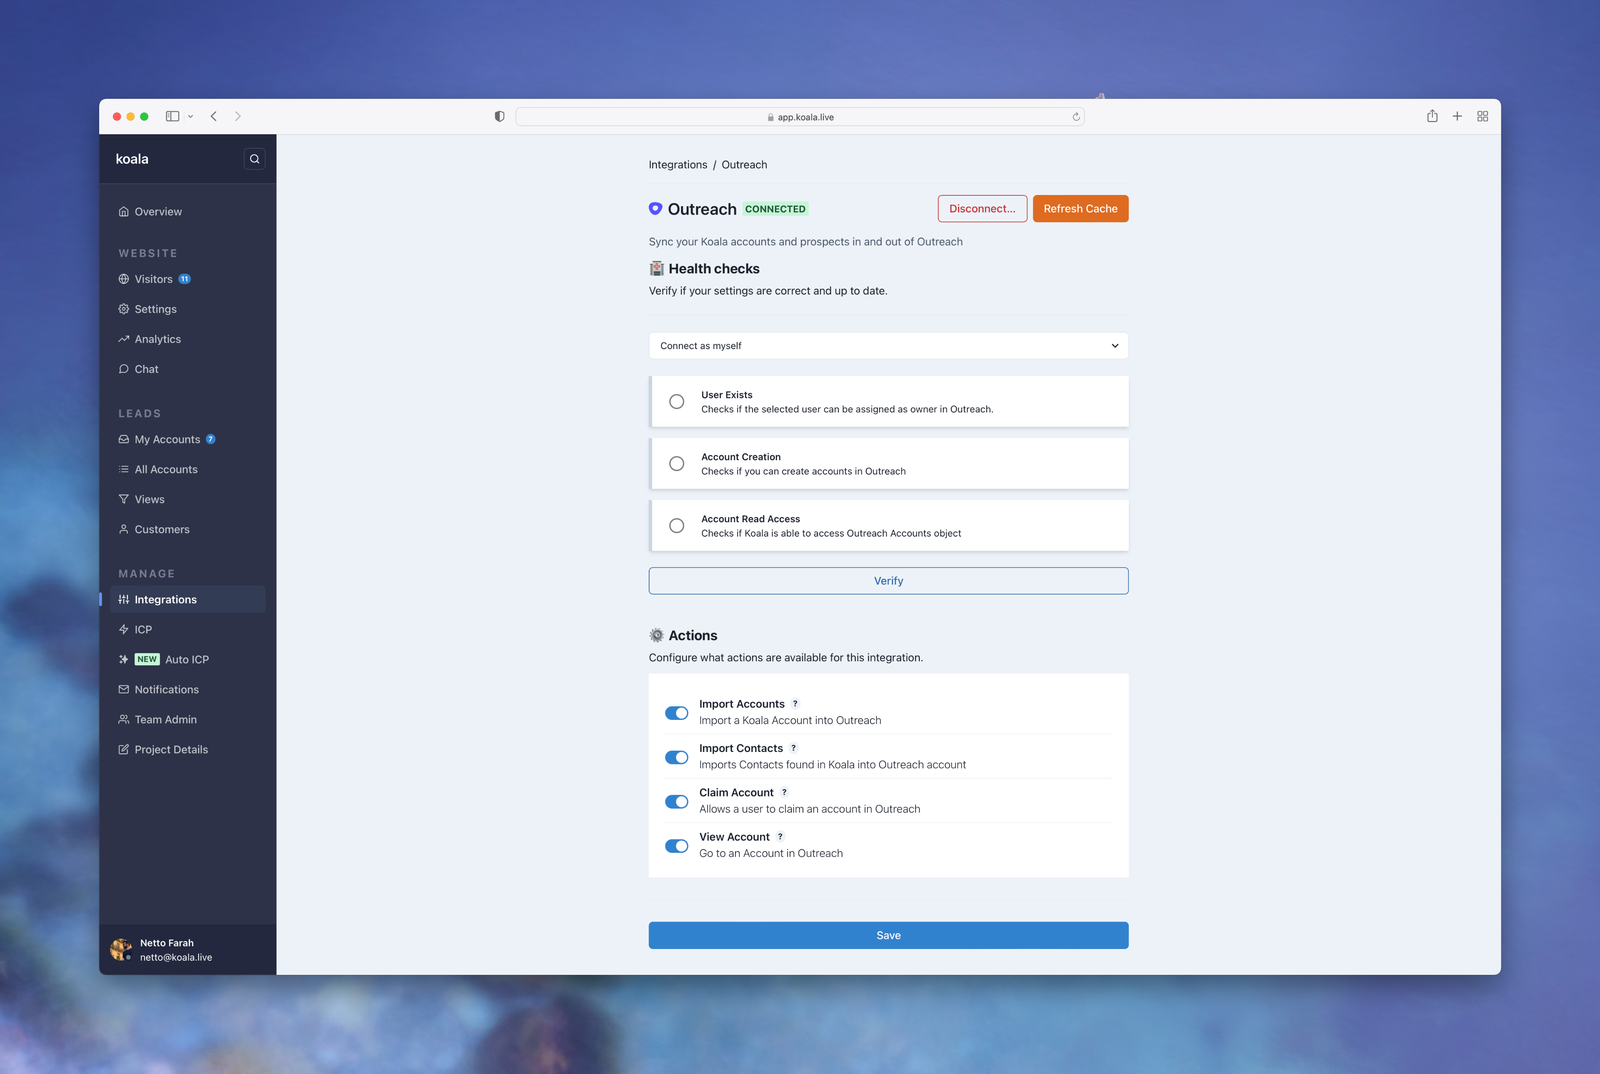Screen dimensions: 1600x1074
Task: Click the Verify health checks button
Action: [888, 581]
